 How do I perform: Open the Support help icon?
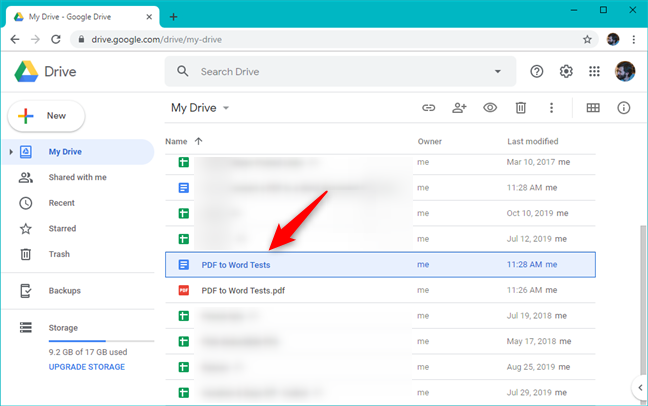[536, 72]
